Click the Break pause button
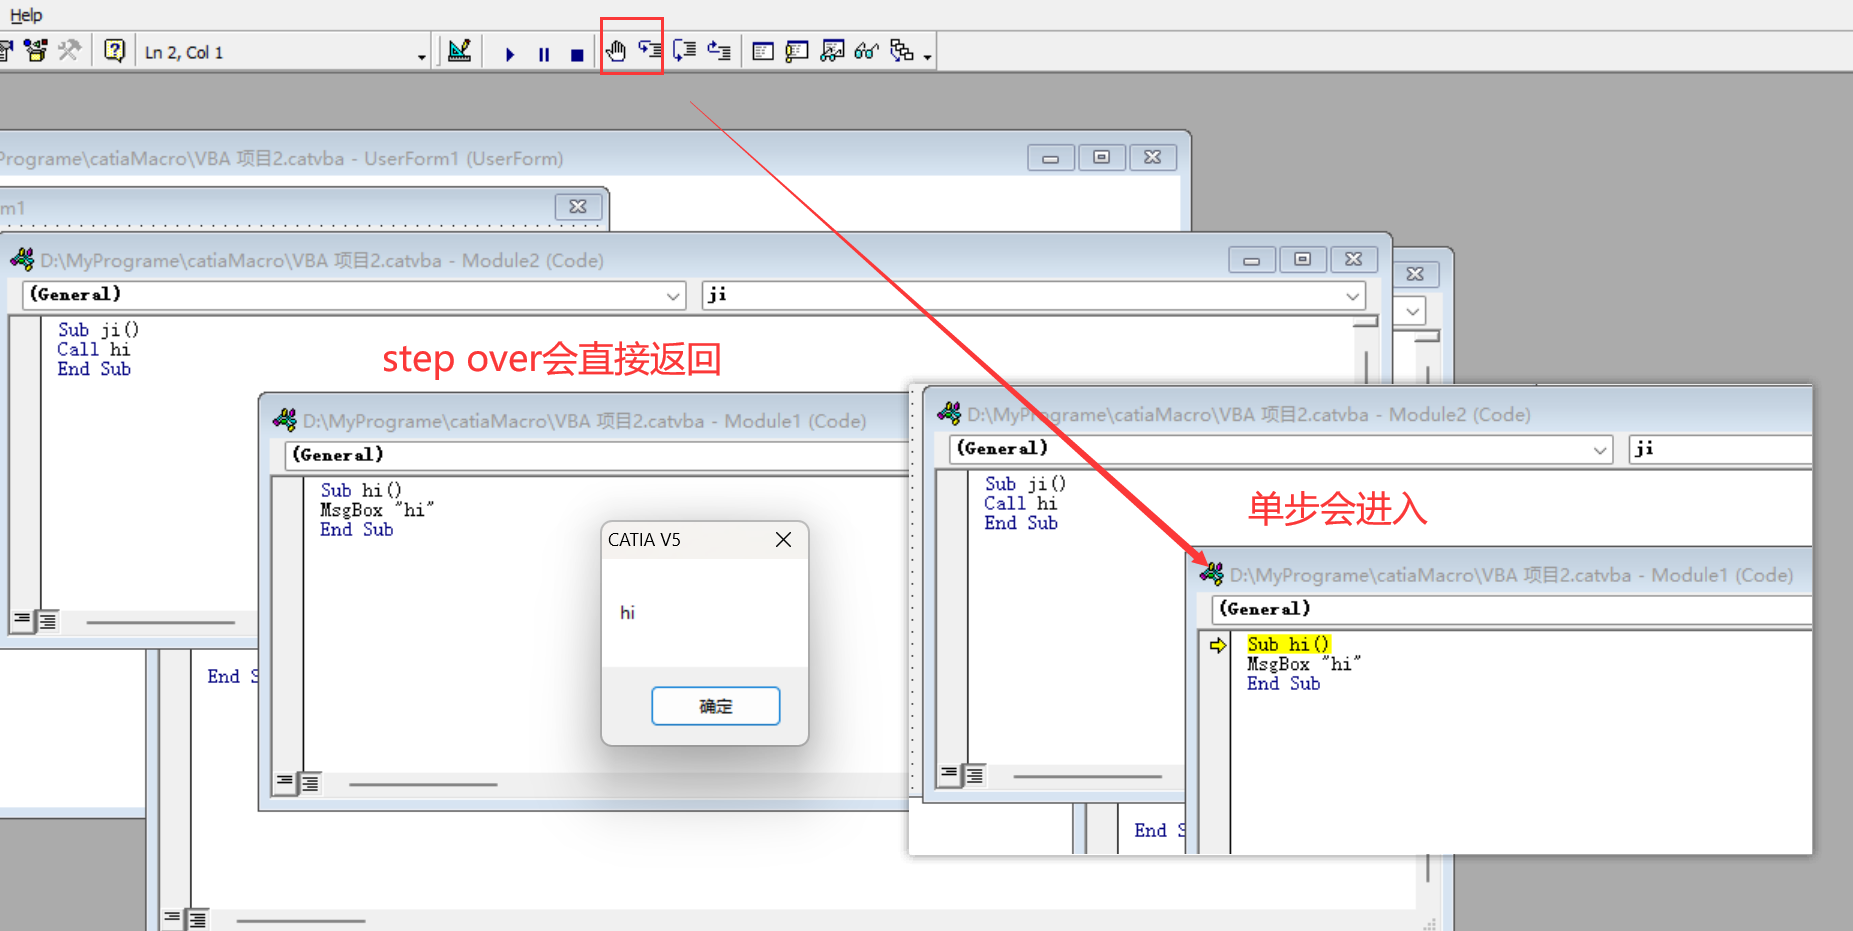 544,54
